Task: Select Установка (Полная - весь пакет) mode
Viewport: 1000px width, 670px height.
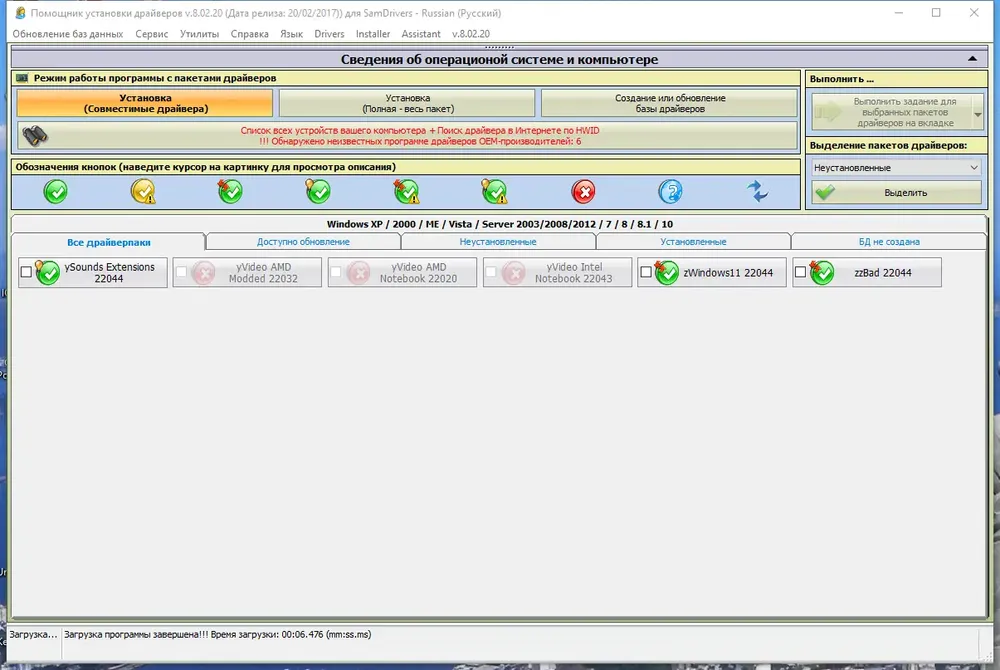Action: tap(407, 103)
